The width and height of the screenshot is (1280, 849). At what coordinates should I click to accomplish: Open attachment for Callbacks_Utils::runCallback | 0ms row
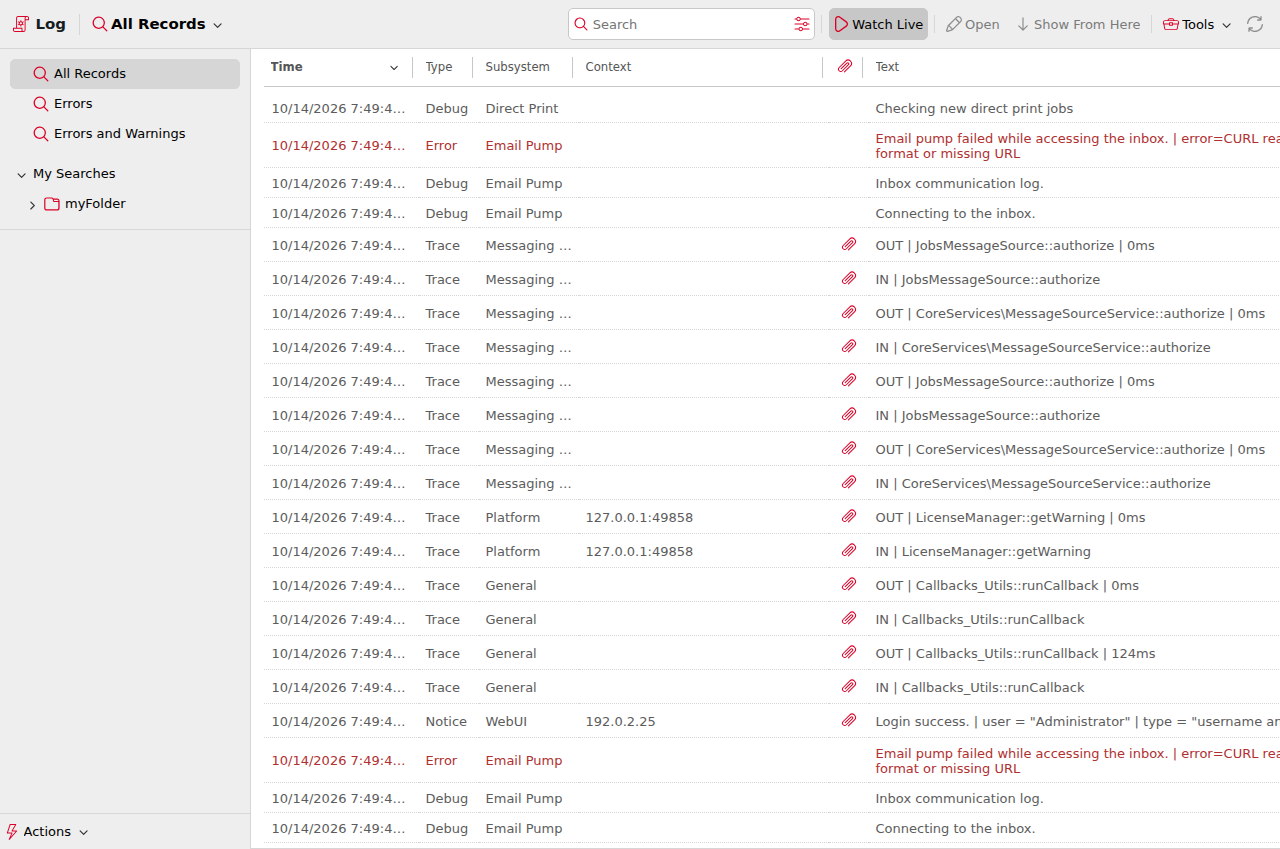pyautogui.click(x=849, y=585)
